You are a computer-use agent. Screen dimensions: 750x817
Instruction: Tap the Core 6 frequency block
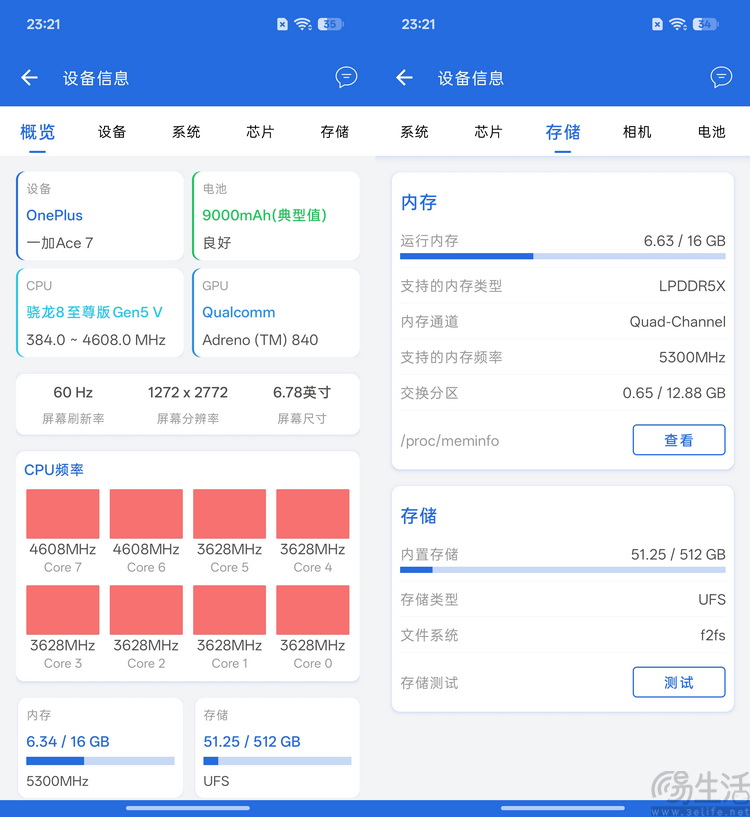146,514
